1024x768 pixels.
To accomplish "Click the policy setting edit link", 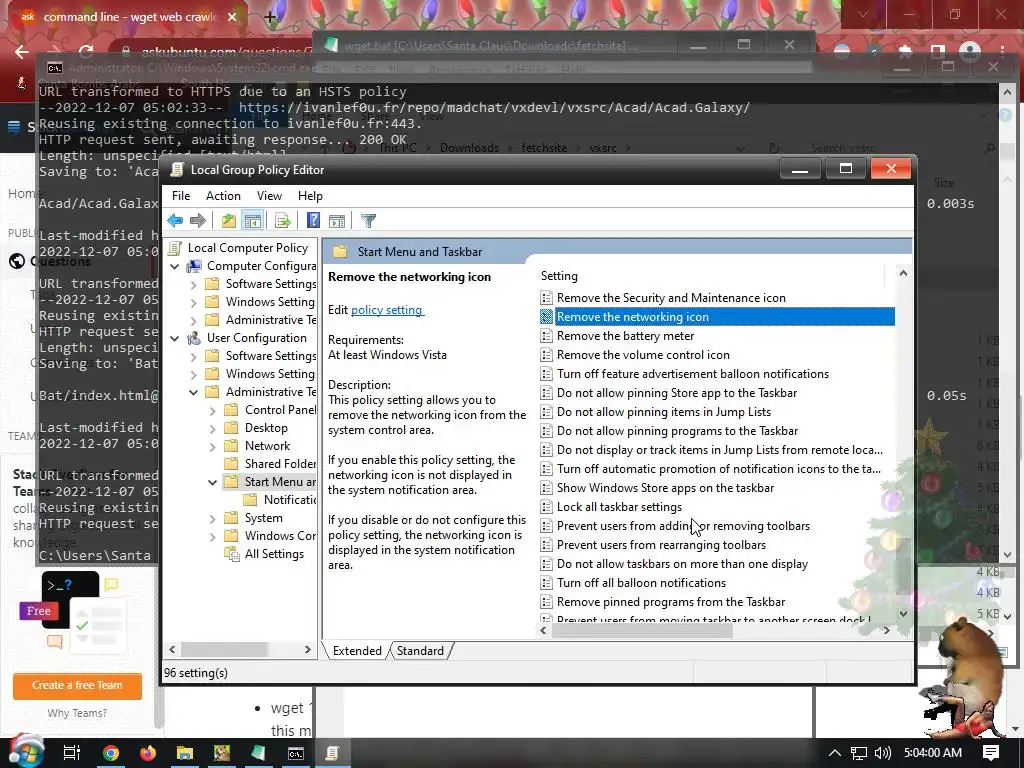I will pos(387,310).
